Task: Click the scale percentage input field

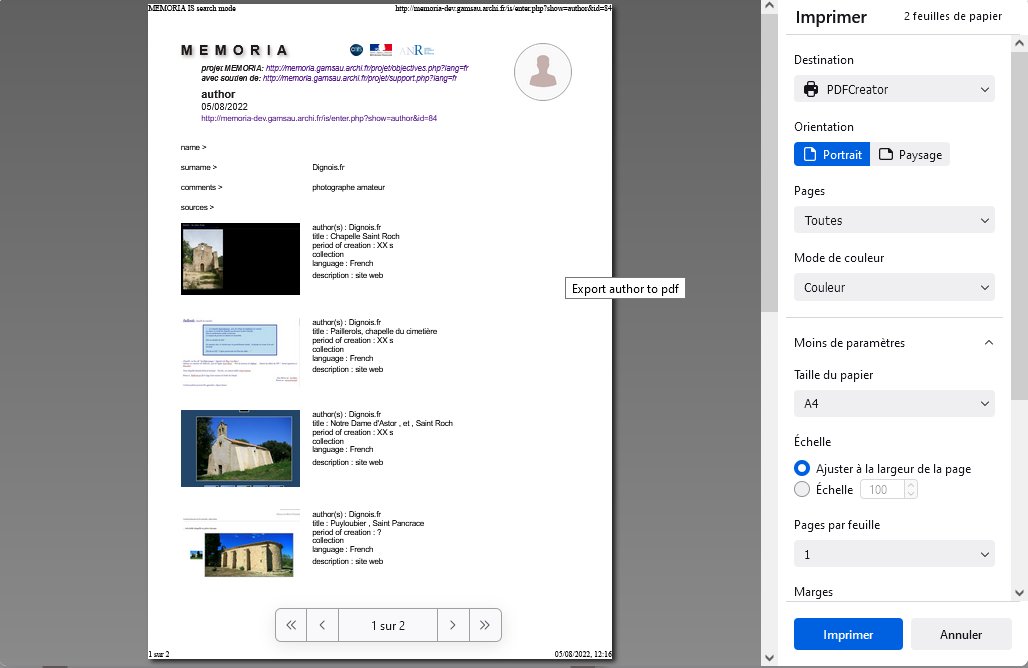Action: 882,489
